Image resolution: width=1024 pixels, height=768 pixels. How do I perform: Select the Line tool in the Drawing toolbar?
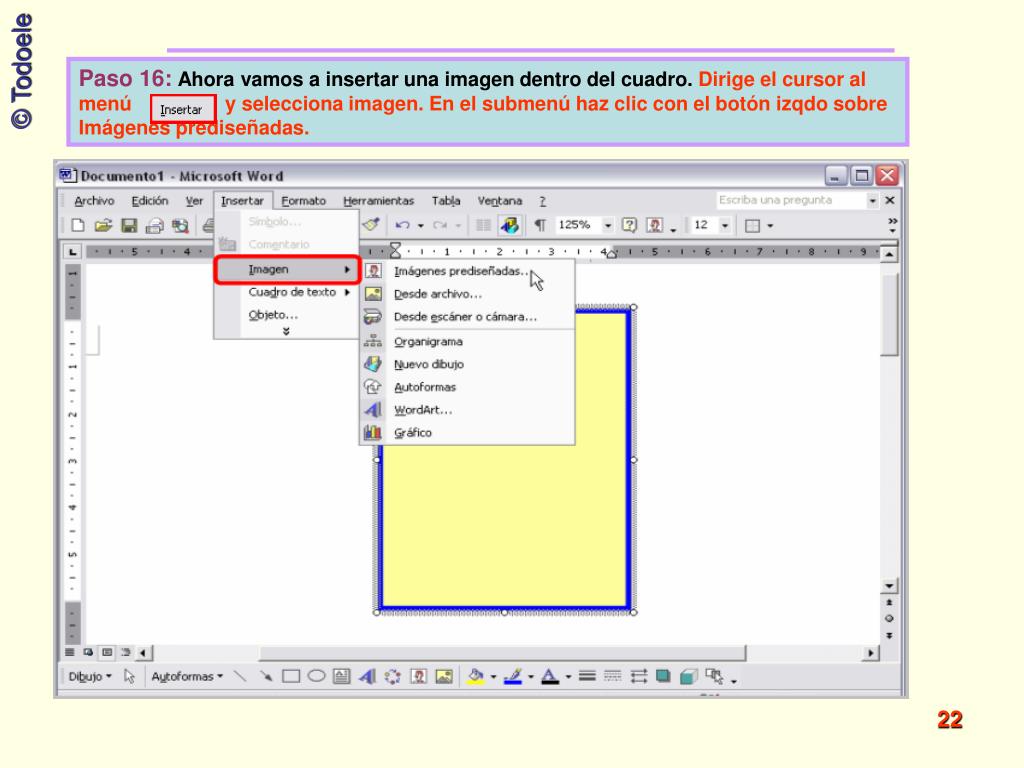point(240,677)
